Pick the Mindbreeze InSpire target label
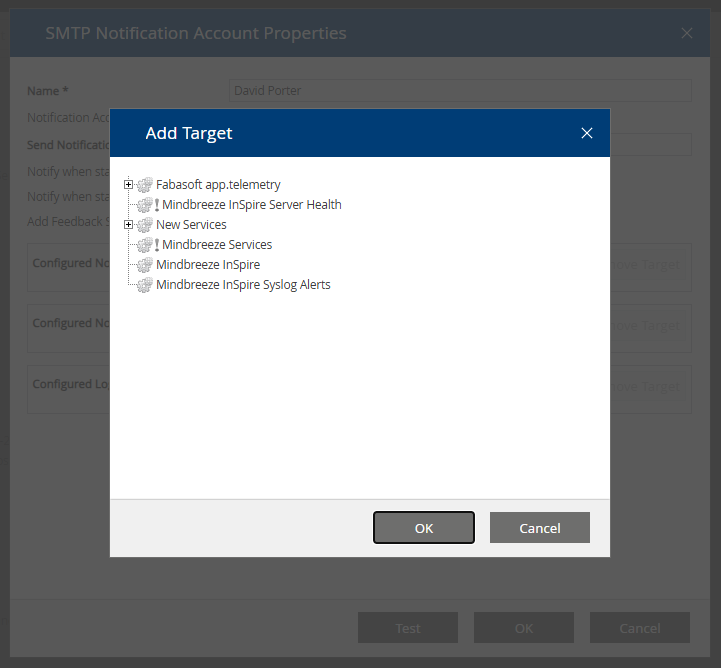 click(208, 265)
